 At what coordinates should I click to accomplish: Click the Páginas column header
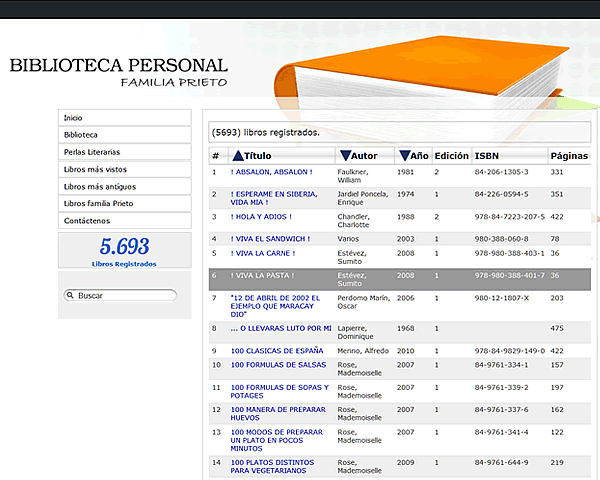click(x=569, y=156)
